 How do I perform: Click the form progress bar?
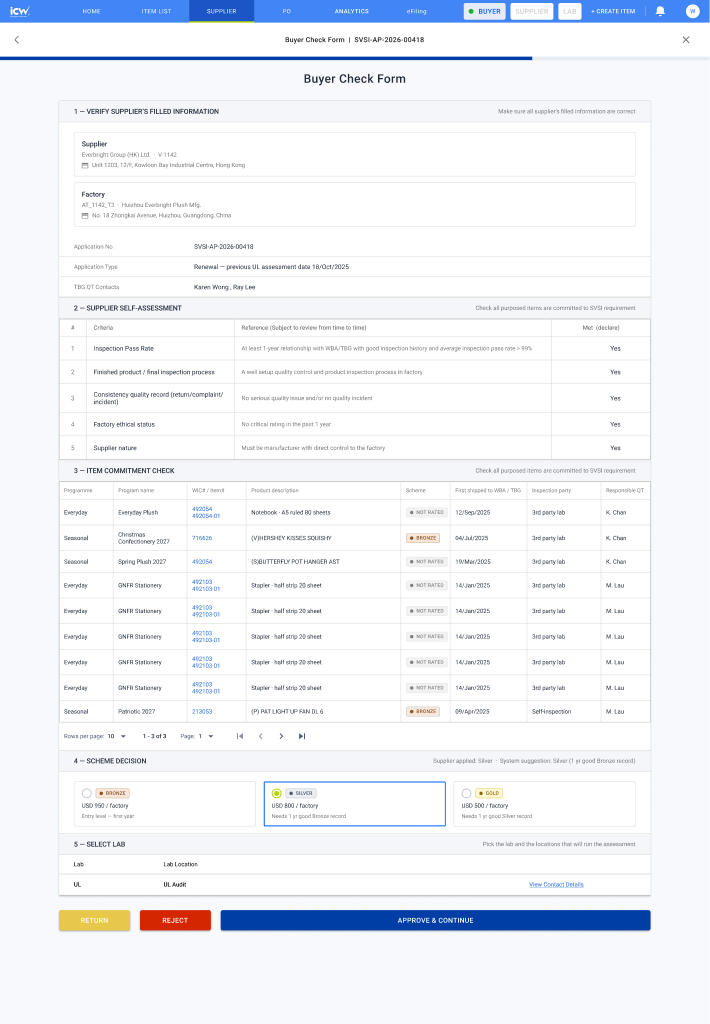click(355, 58)
